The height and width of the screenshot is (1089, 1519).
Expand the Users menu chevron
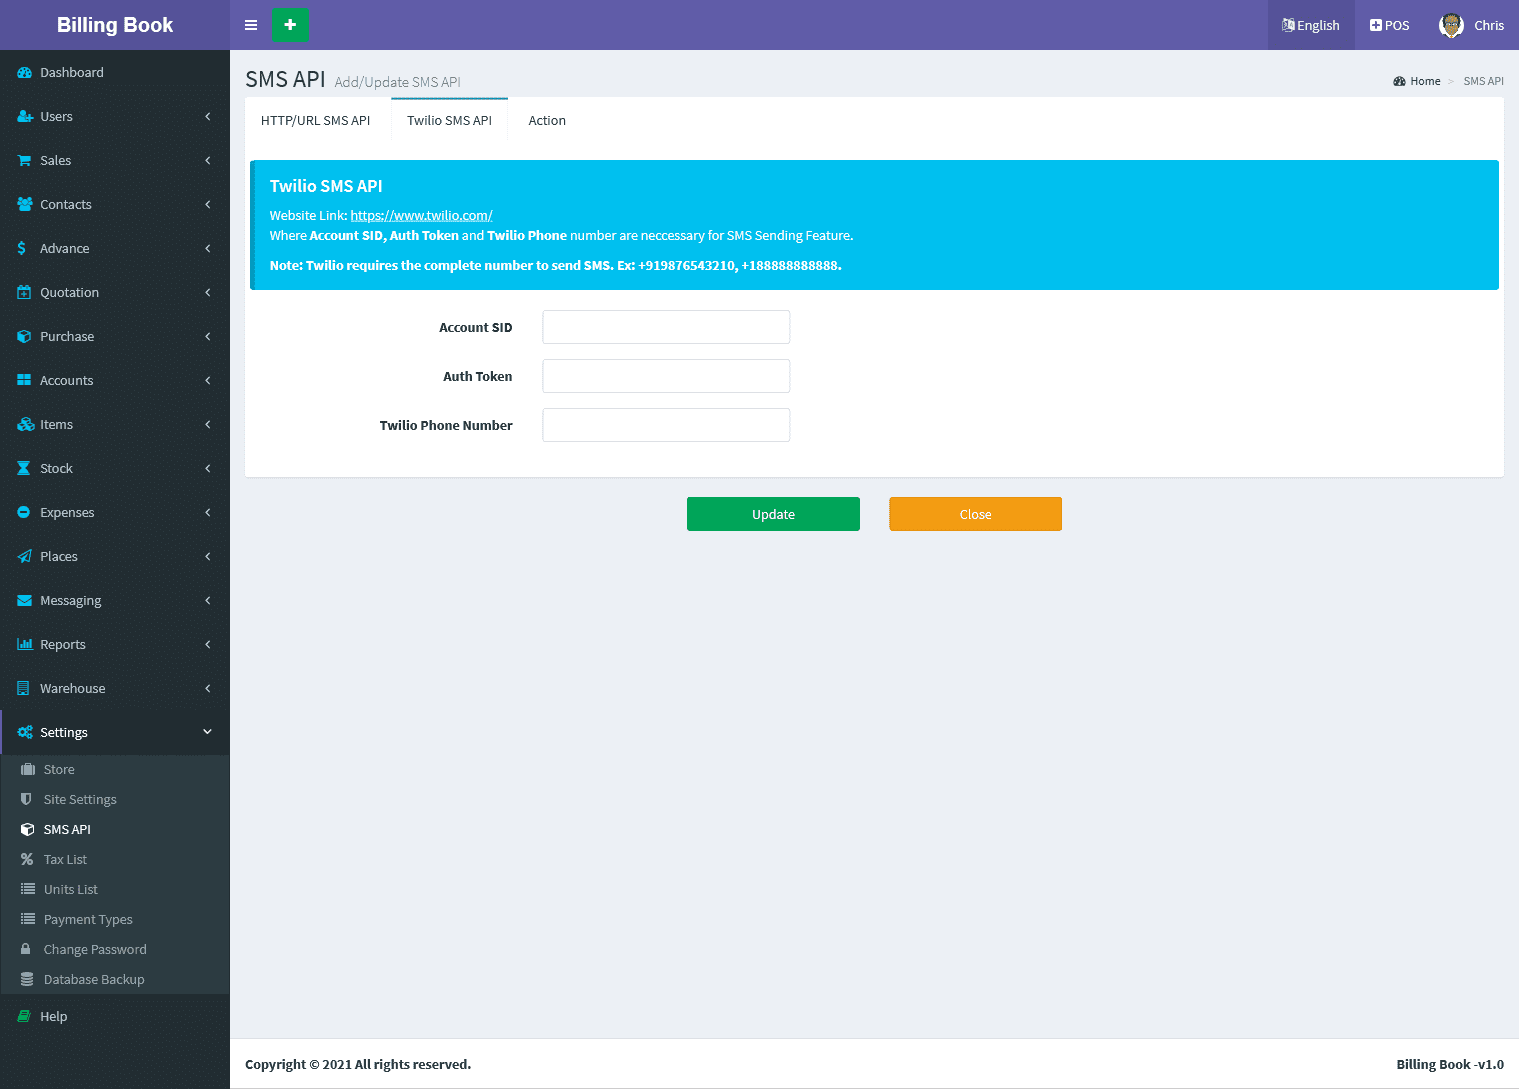tap(207, 117)
